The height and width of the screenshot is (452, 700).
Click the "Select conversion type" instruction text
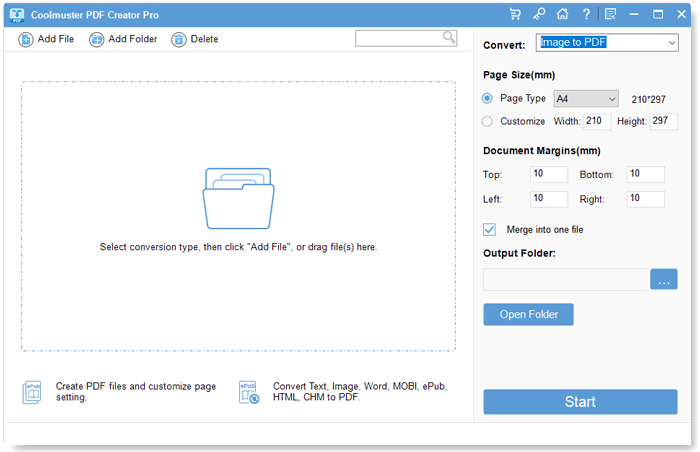click(238, 247)
